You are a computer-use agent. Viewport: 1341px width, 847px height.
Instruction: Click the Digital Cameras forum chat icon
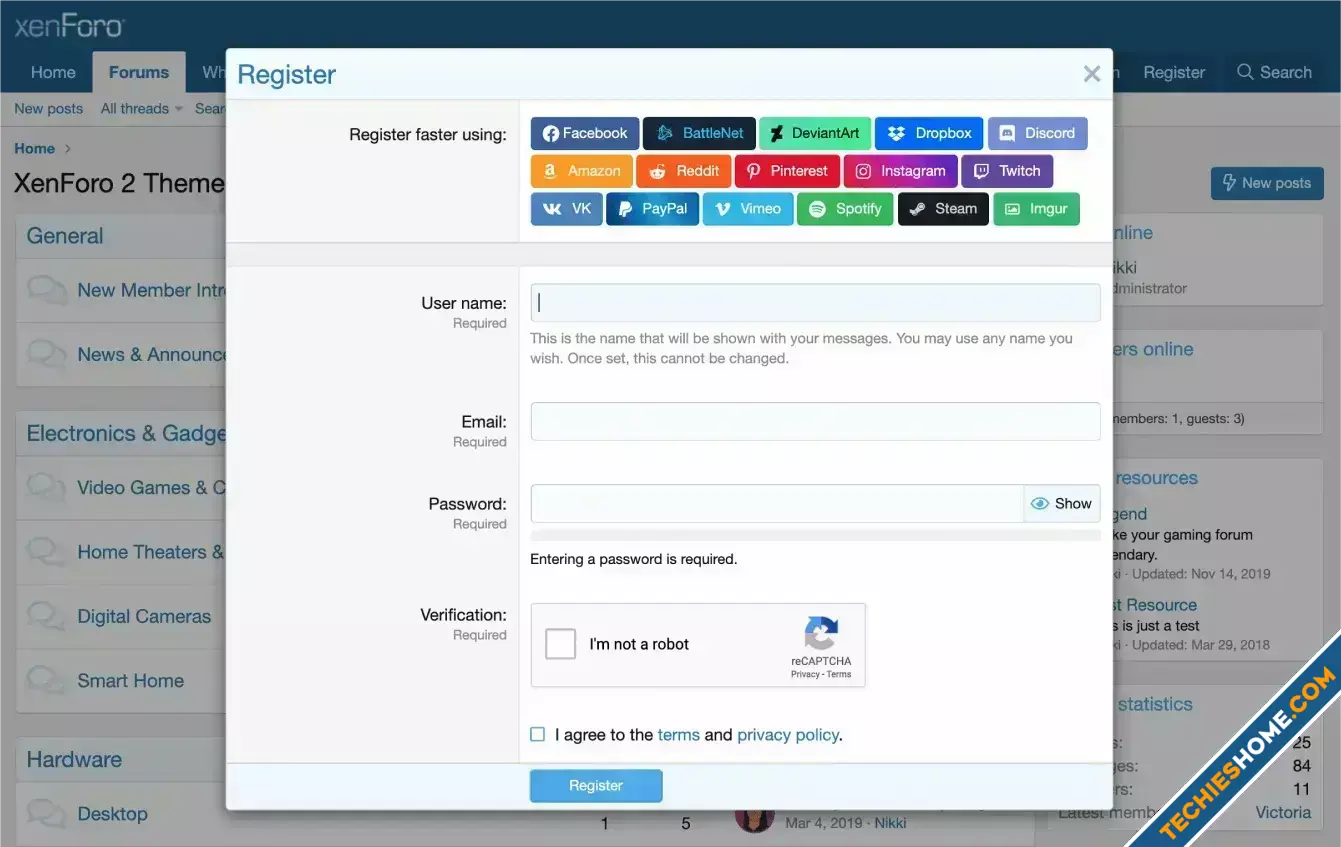(47, 616)
